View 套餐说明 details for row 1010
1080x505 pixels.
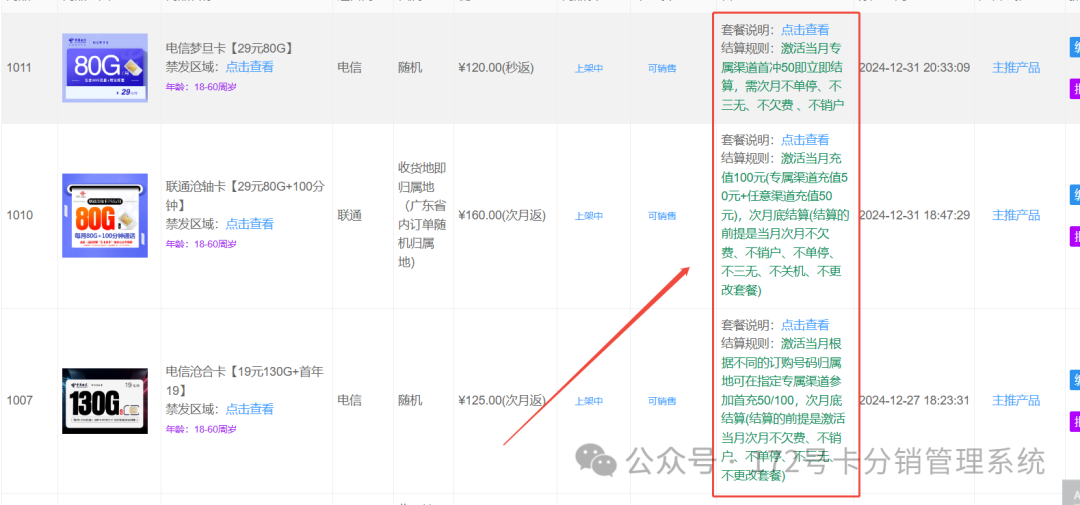click(805, 140)
